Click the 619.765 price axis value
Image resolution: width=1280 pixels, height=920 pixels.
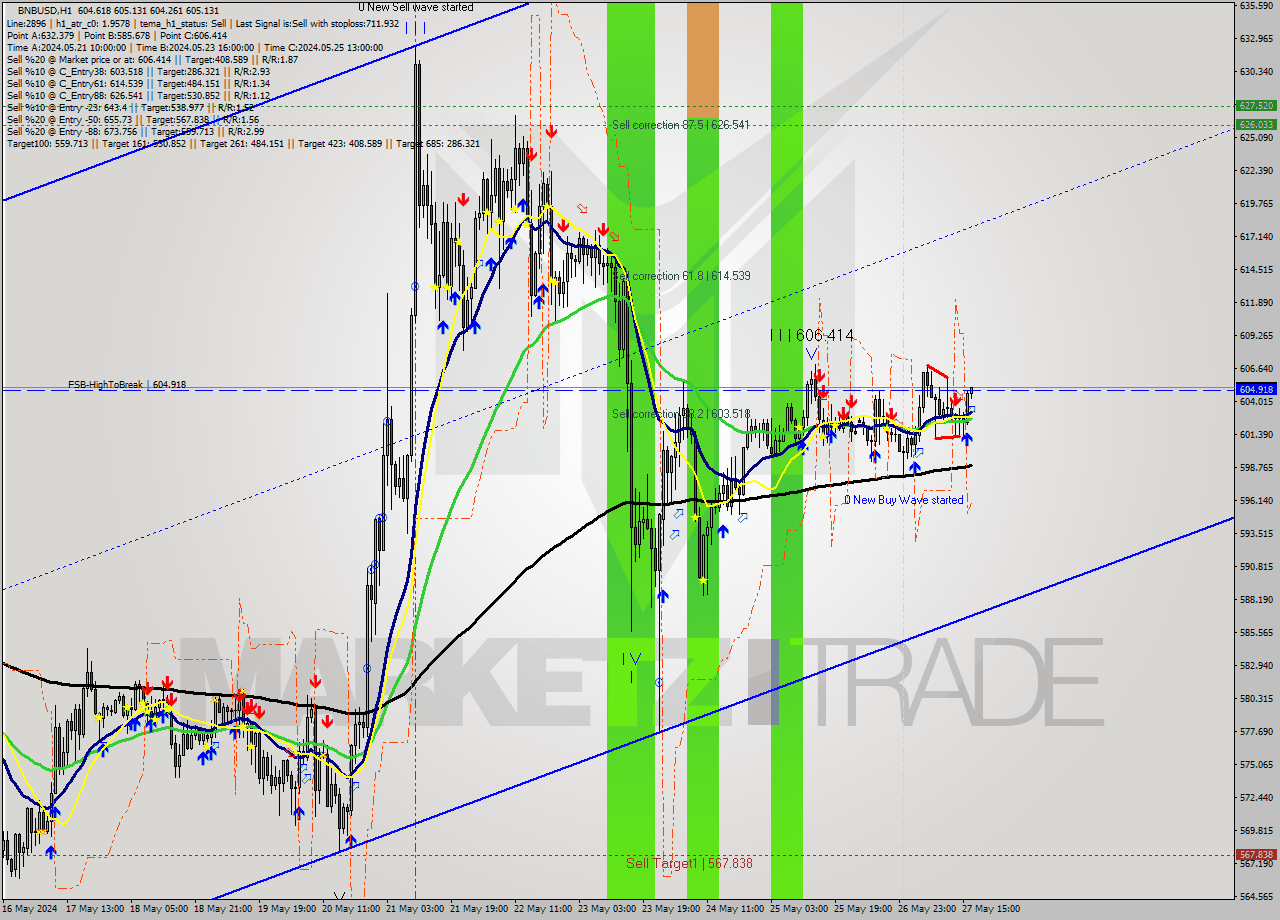pyautogui.click(x=1255, y=204)
